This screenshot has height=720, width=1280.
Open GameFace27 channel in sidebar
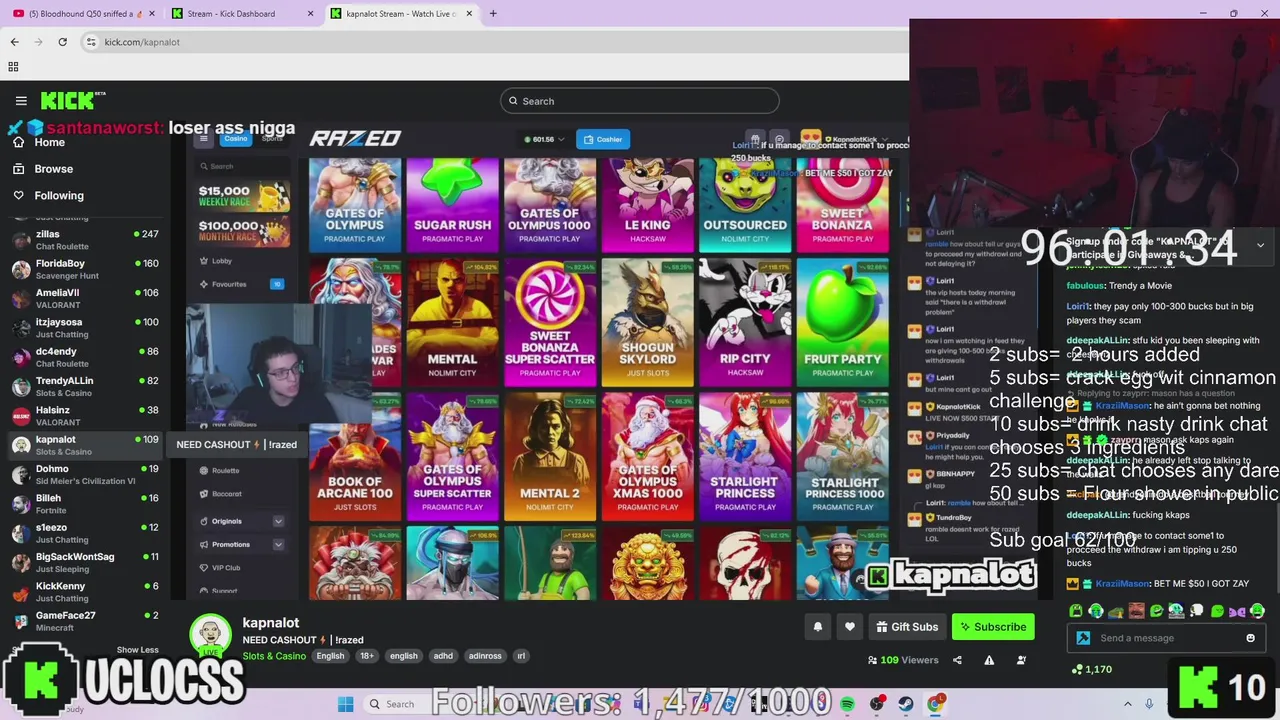click(x=84, y=621)
